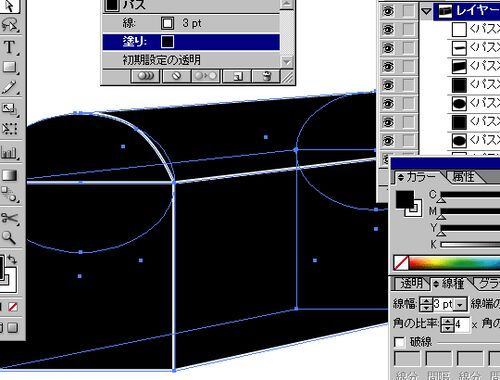Switch to the 属性 tab
Screen dimensions: 500x380
463,176
